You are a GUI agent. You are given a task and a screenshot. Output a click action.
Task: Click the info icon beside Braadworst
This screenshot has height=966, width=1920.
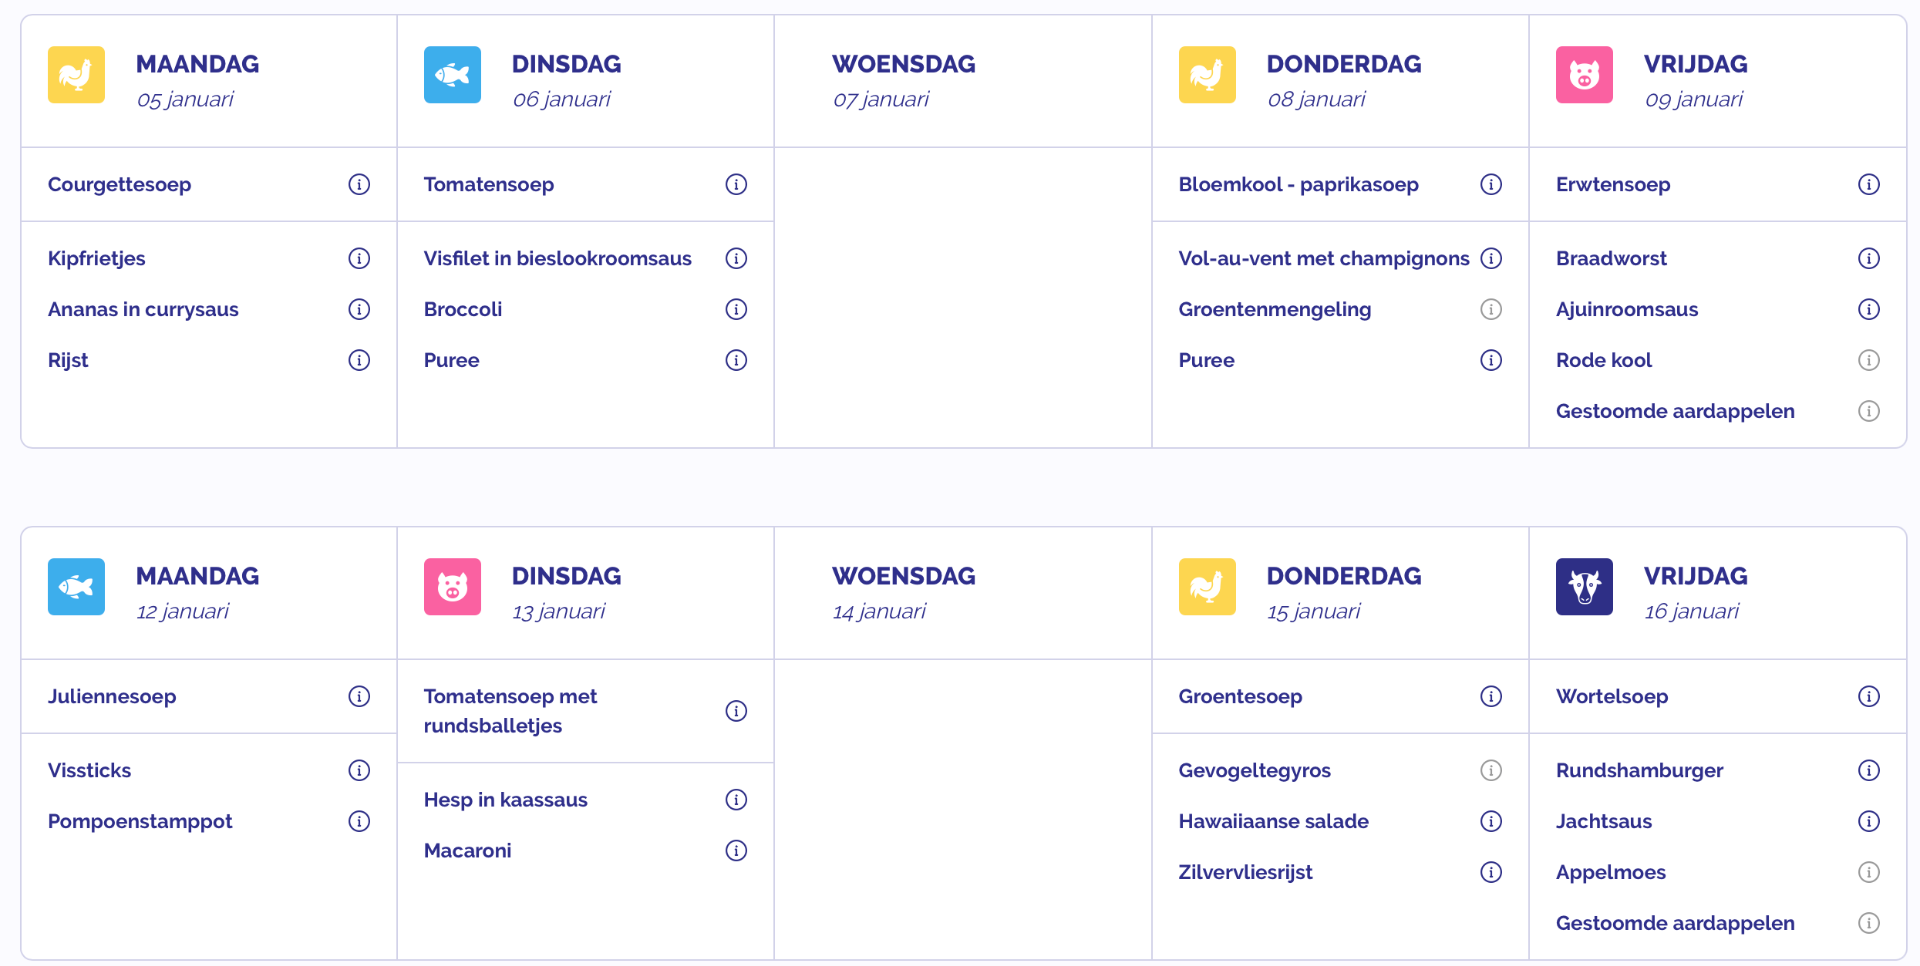tap(1868, 258)
